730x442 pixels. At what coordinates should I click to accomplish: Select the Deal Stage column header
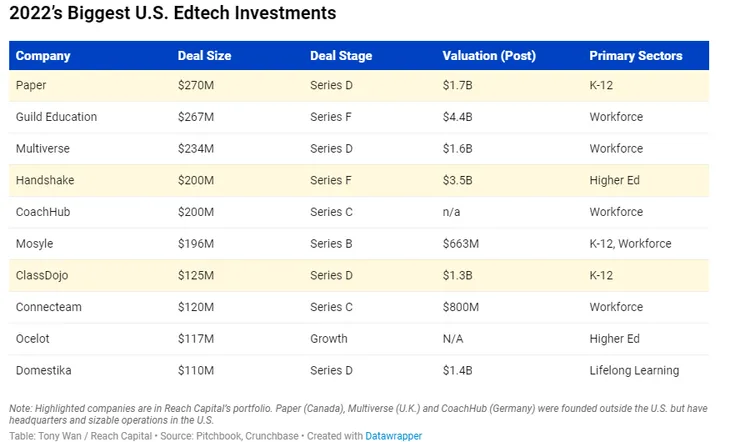tap(342, 56)
